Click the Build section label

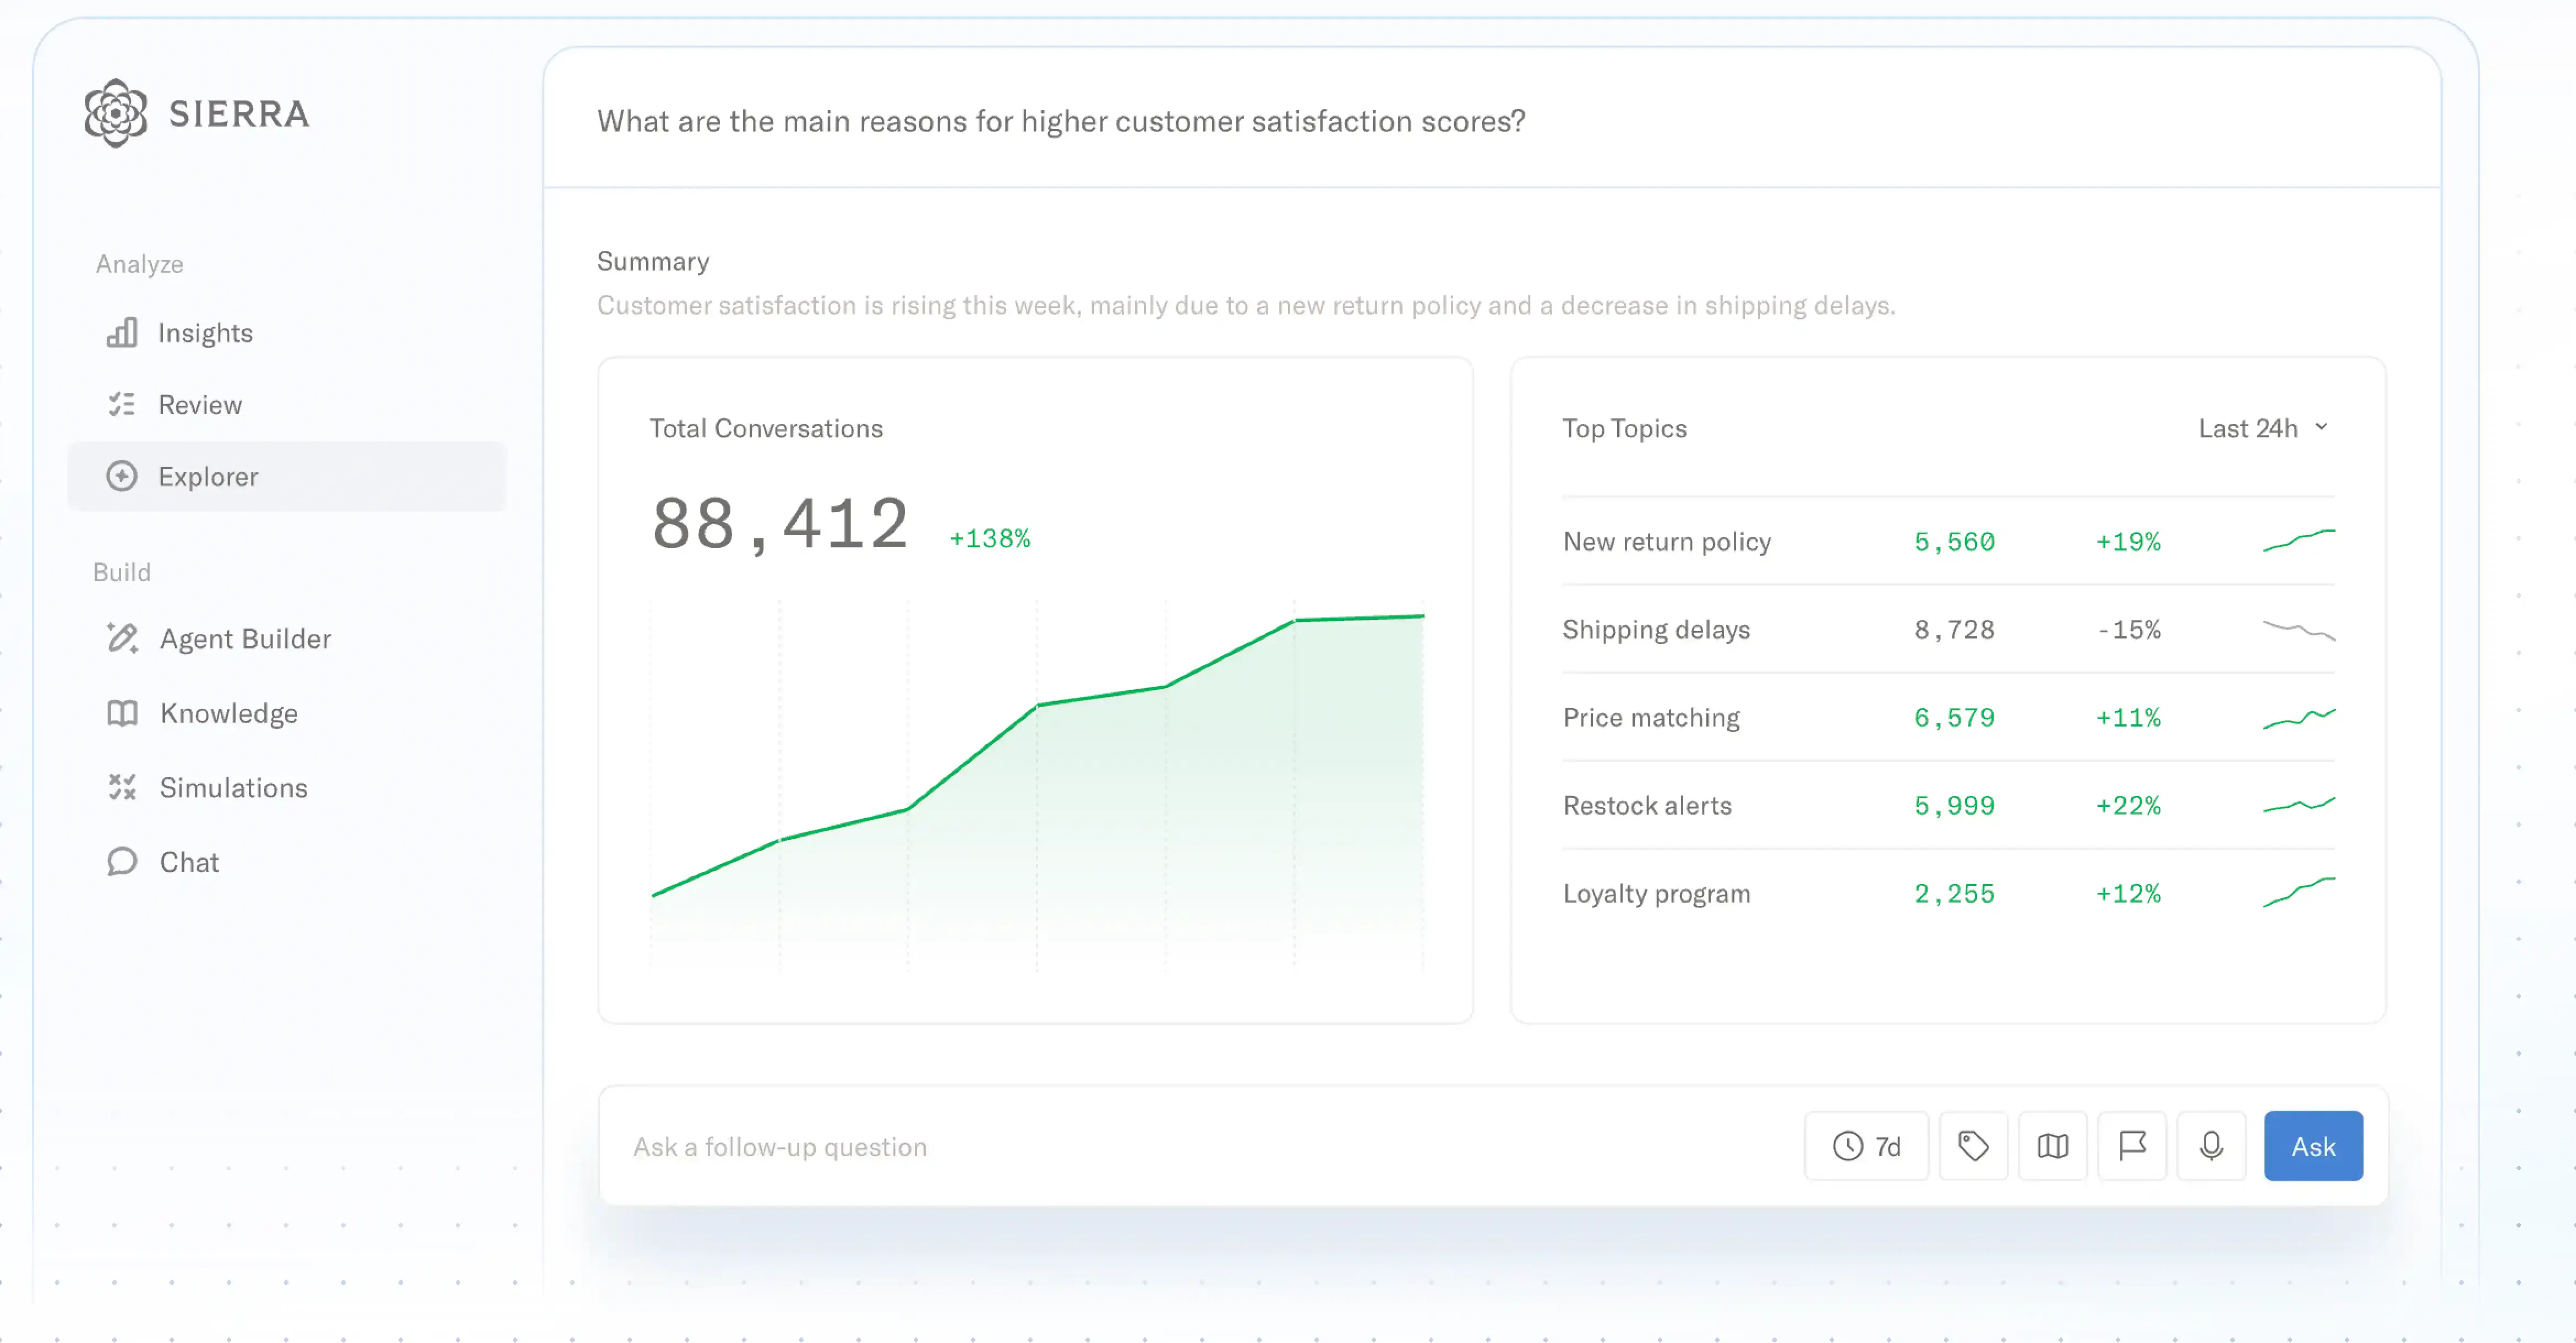[x=122, y=572]
